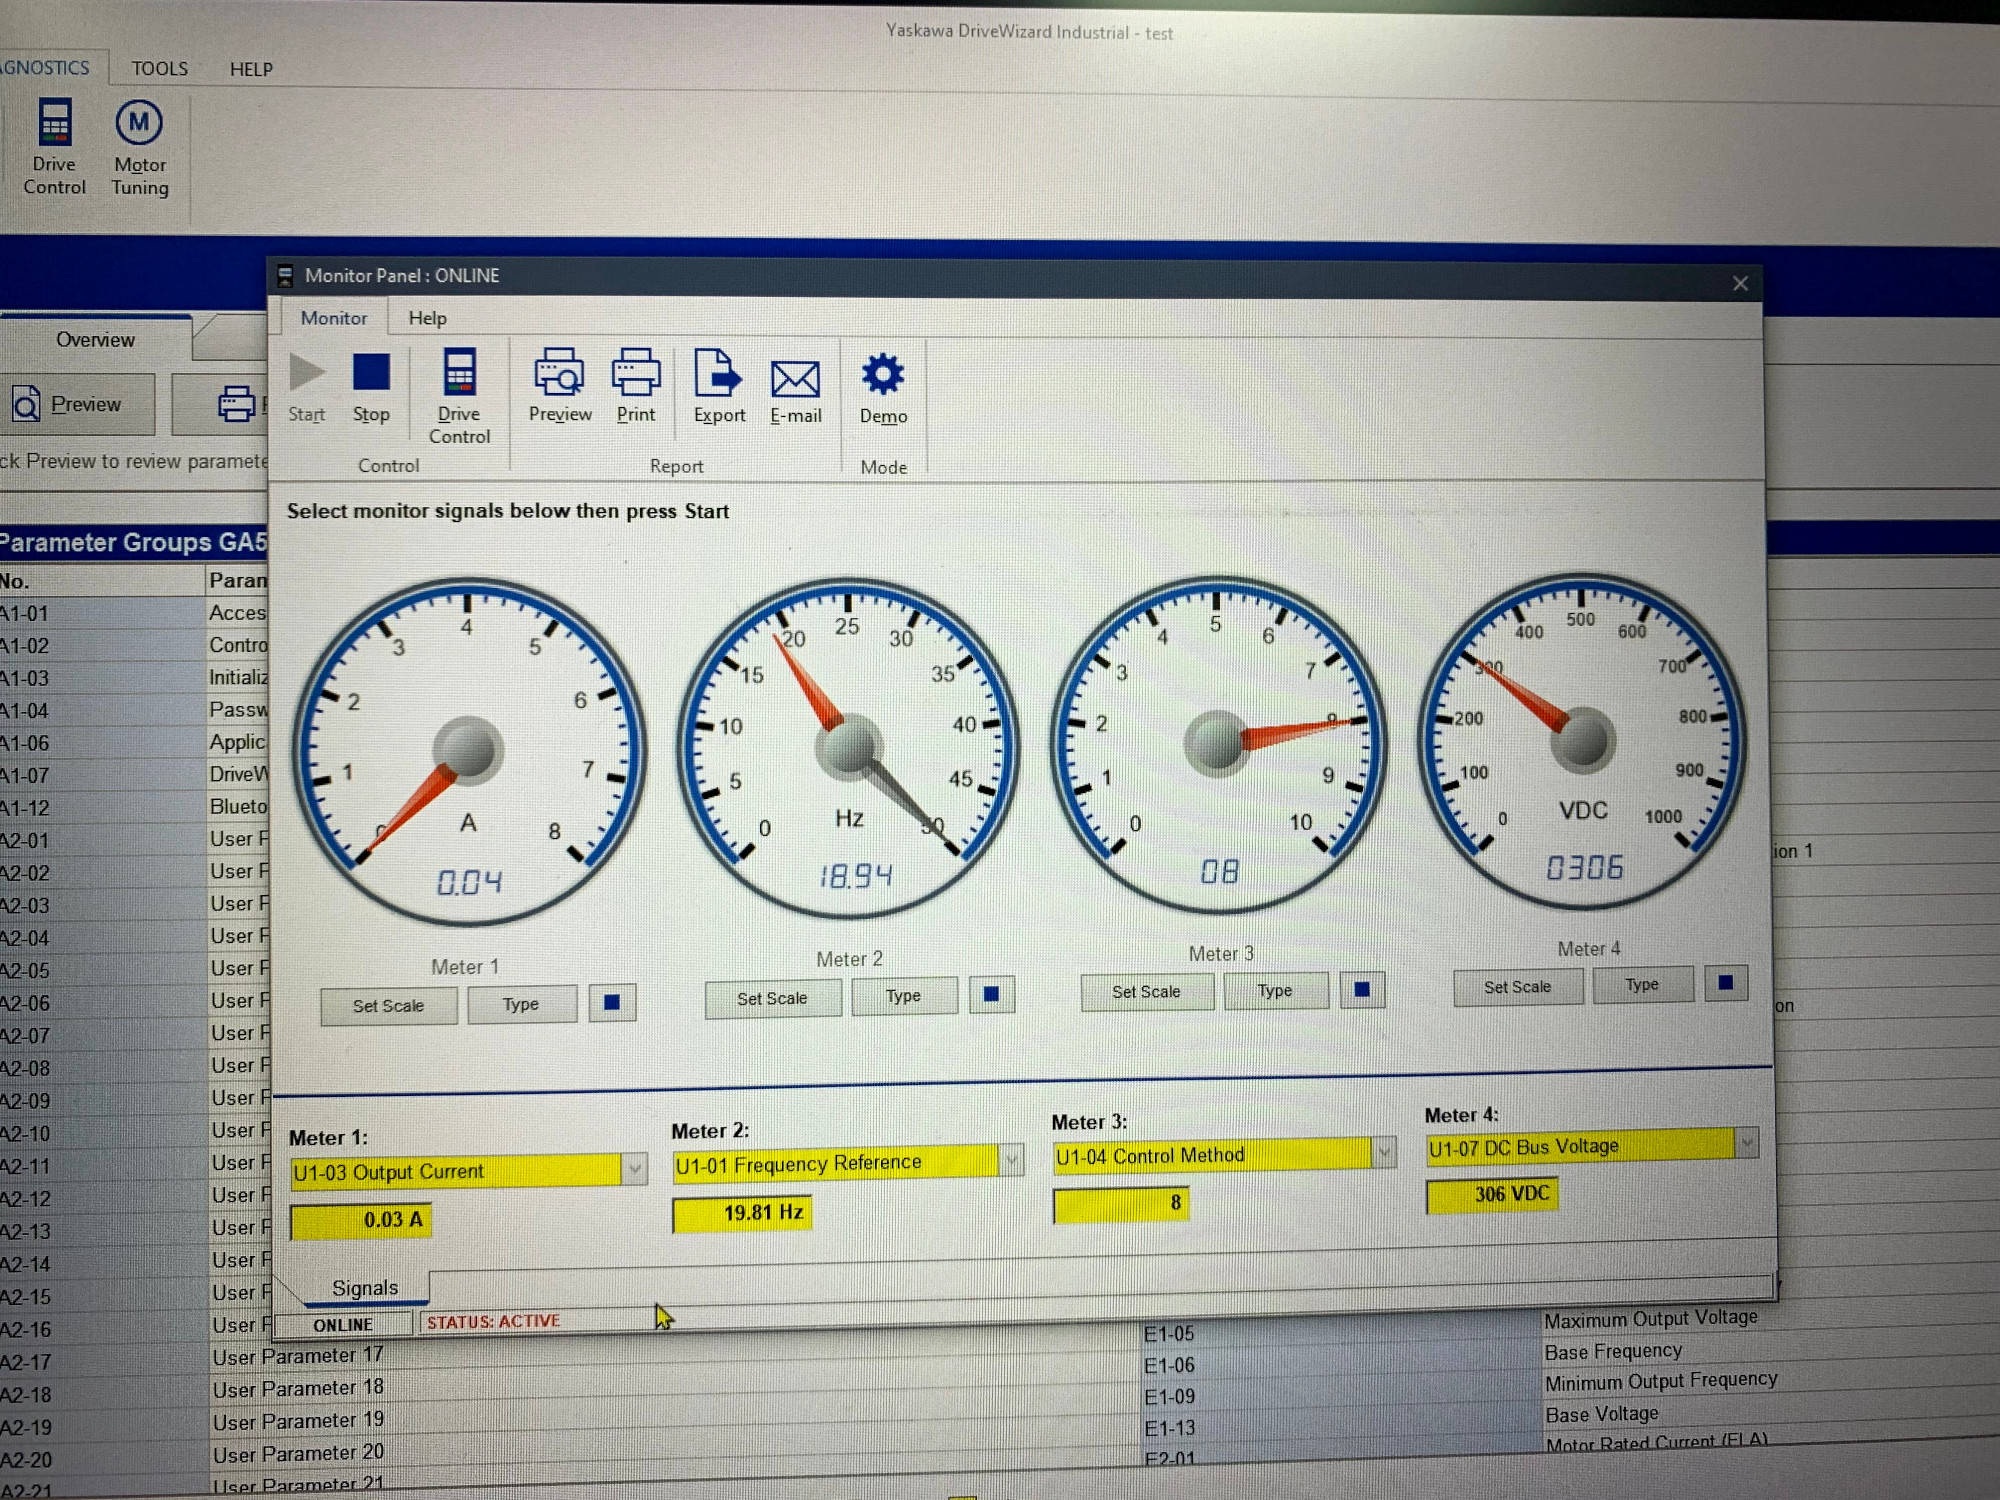The height and width of the screenshot is (1500, 2000).
Task: Click the E-mail envelope icon
Action: (x=796, y=379)
